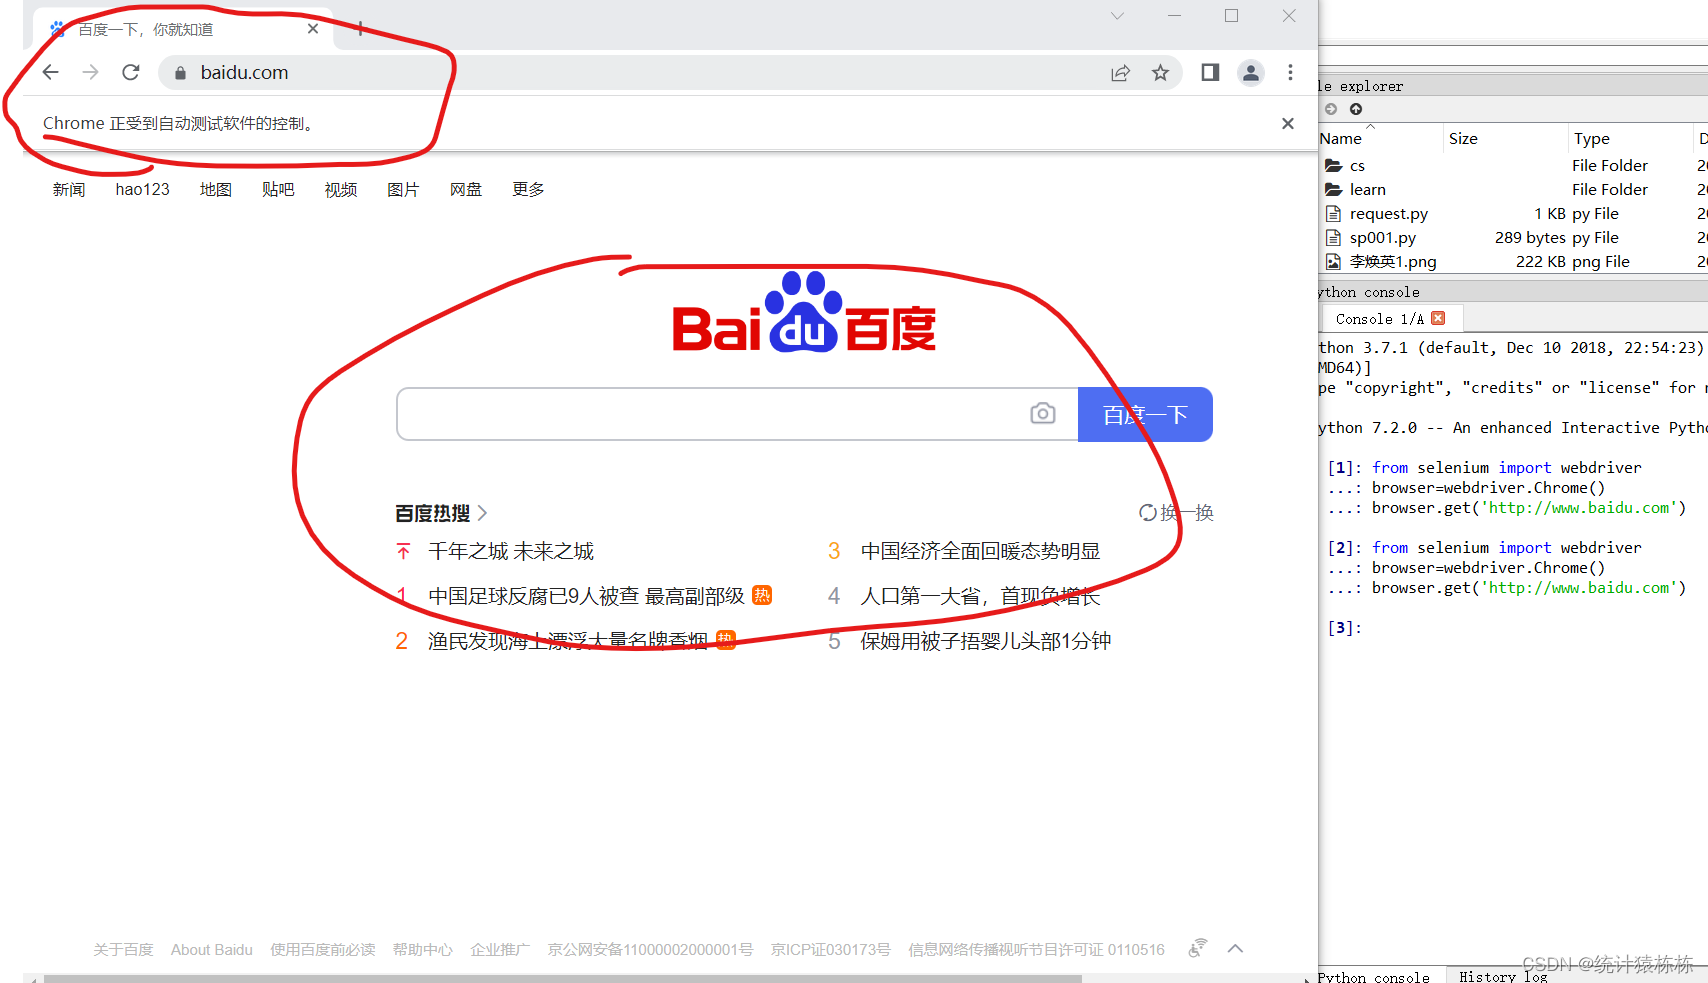Image resolution: width=1708 pixels, height=983 pixels.
Task: Click the pinned top arrow icon in hot search
Action: point(403,551)
